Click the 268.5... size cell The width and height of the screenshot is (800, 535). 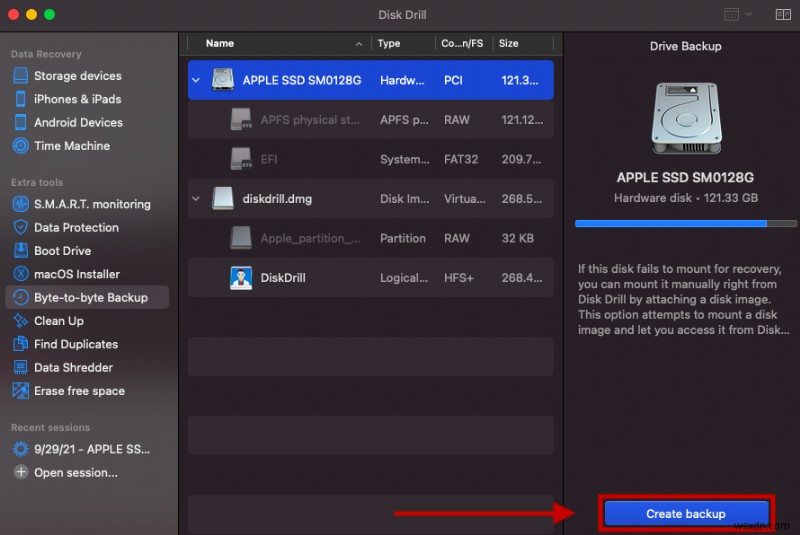click(521, 199)
